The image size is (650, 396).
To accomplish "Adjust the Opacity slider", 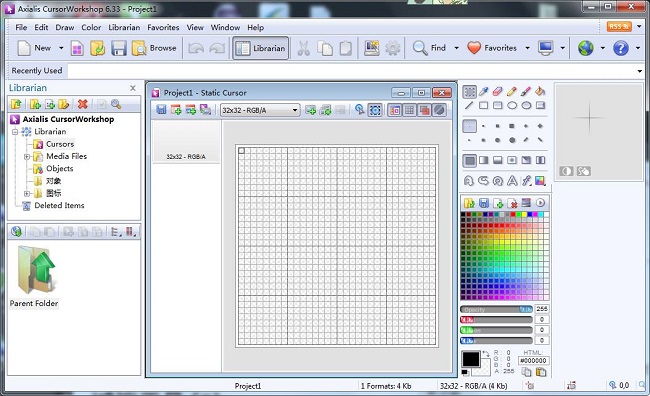I will coord(496,309).
